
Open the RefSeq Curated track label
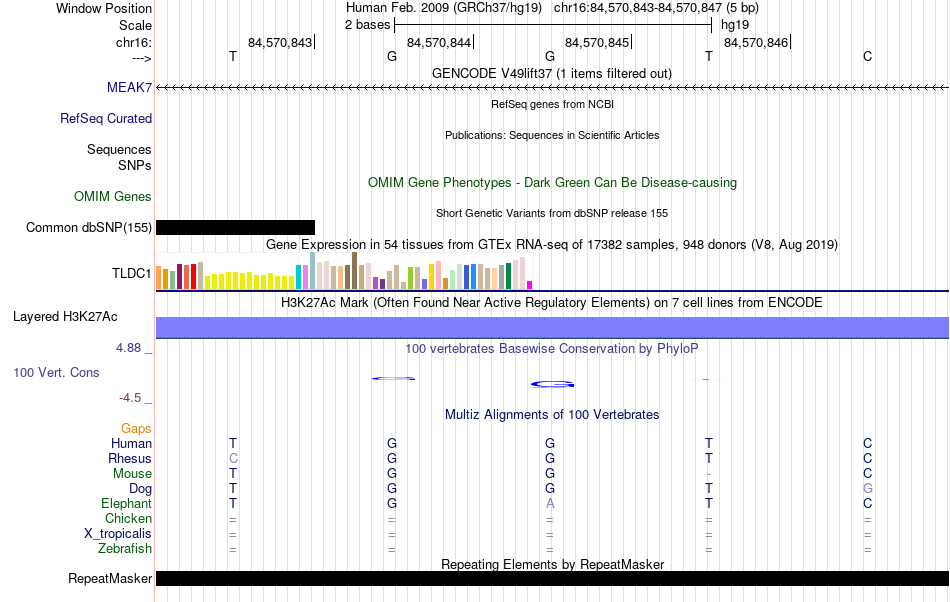105,118
